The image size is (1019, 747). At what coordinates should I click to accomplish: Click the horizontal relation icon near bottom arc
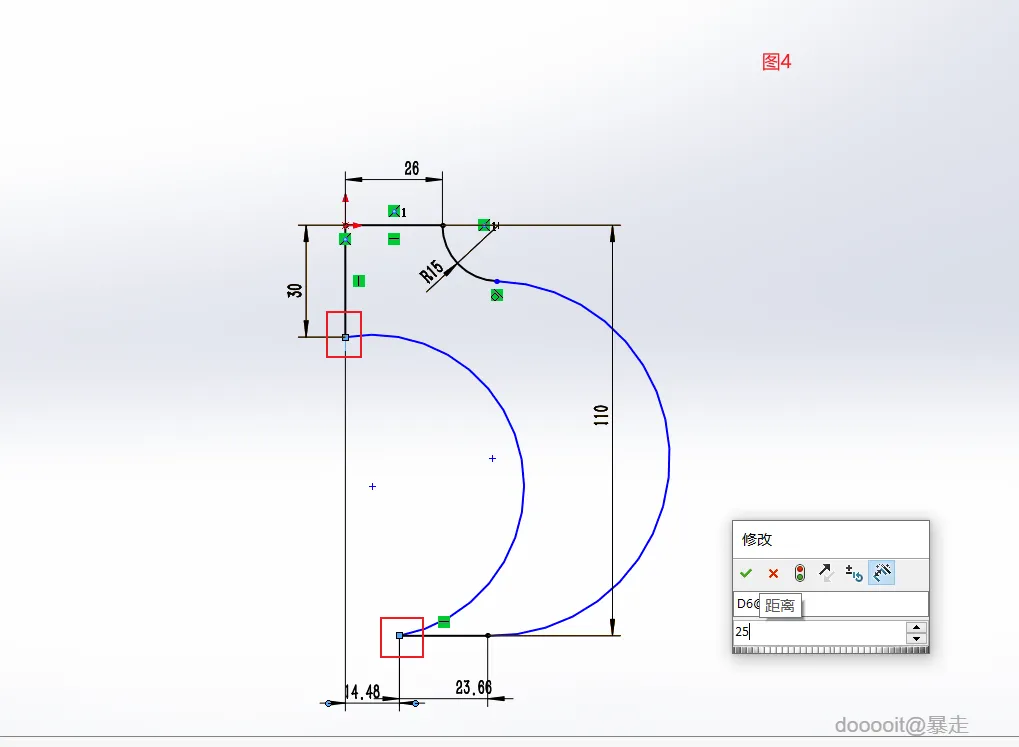click(x=444, y=622)
